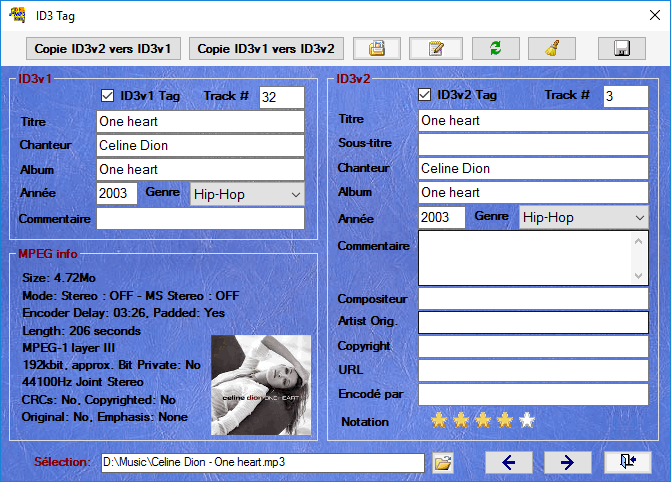Click the ID3v2 Track # field
This screenshot has height=482, width=671.
pyautogui.click(x=626, y=96)
